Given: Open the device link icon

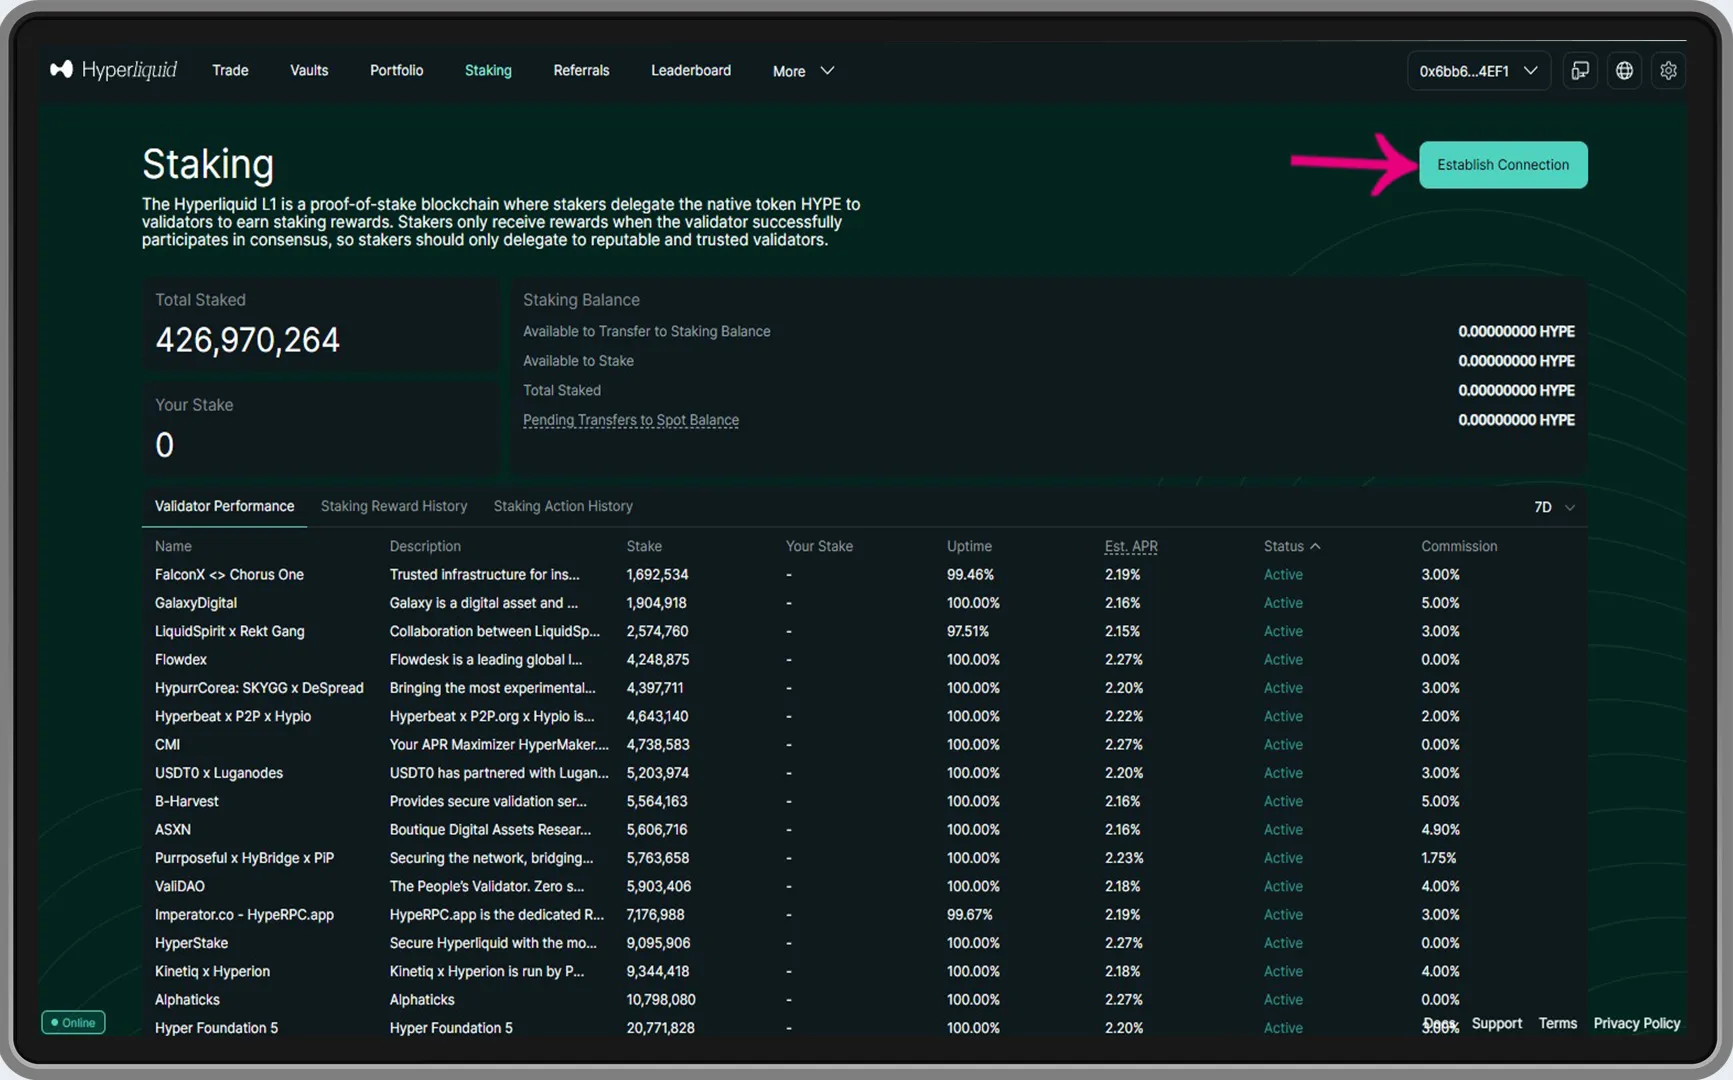Looking at the screenshot, I should tap(1580, 71).
